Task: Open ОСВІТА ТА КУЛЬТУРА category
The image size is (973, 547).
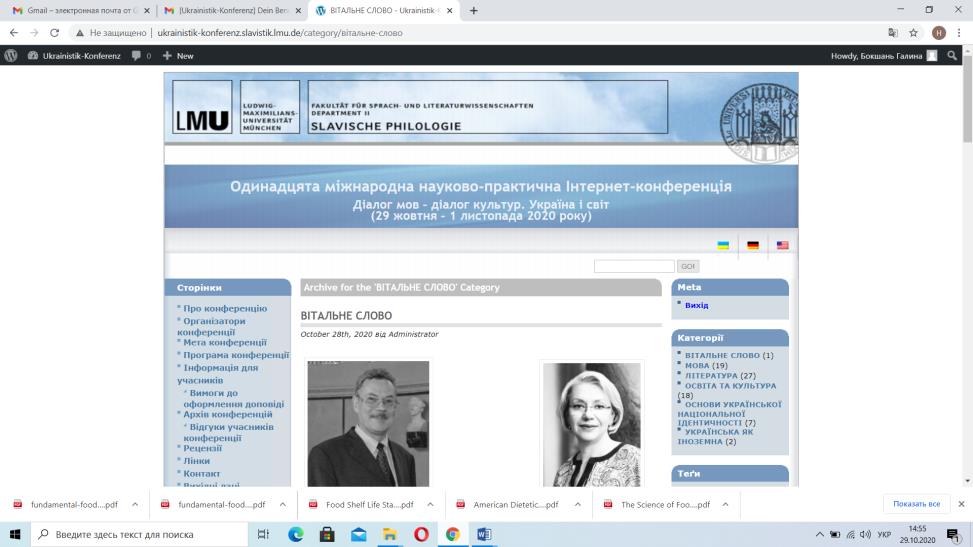Action: click(x=730, y=386)
